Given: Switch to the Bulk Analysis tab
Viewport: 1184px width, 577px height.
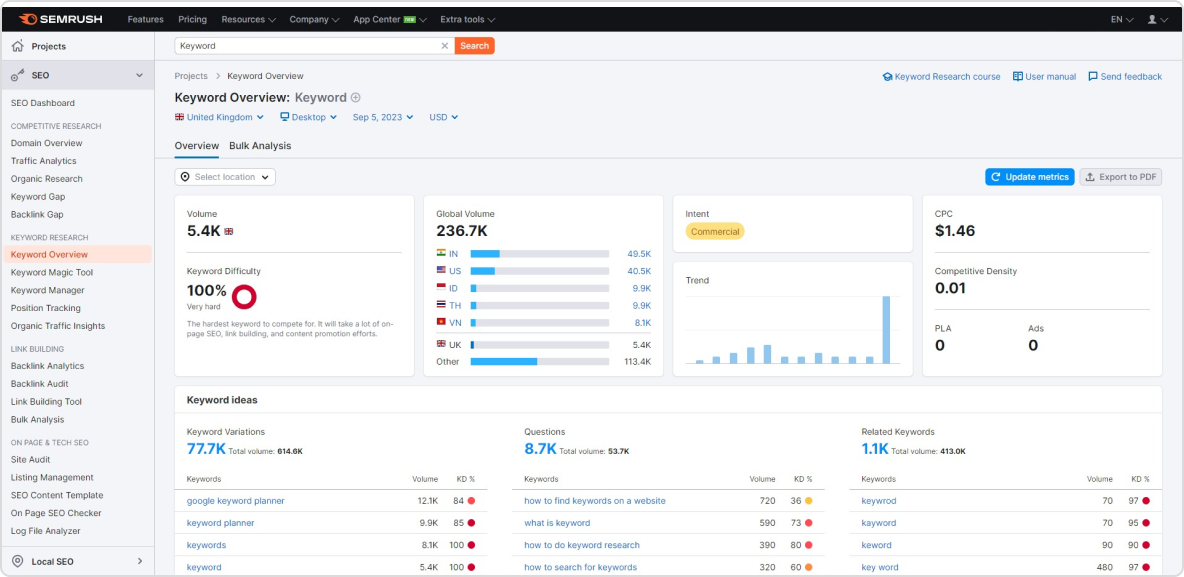Looking at the screenshot, I should (260, 146).
